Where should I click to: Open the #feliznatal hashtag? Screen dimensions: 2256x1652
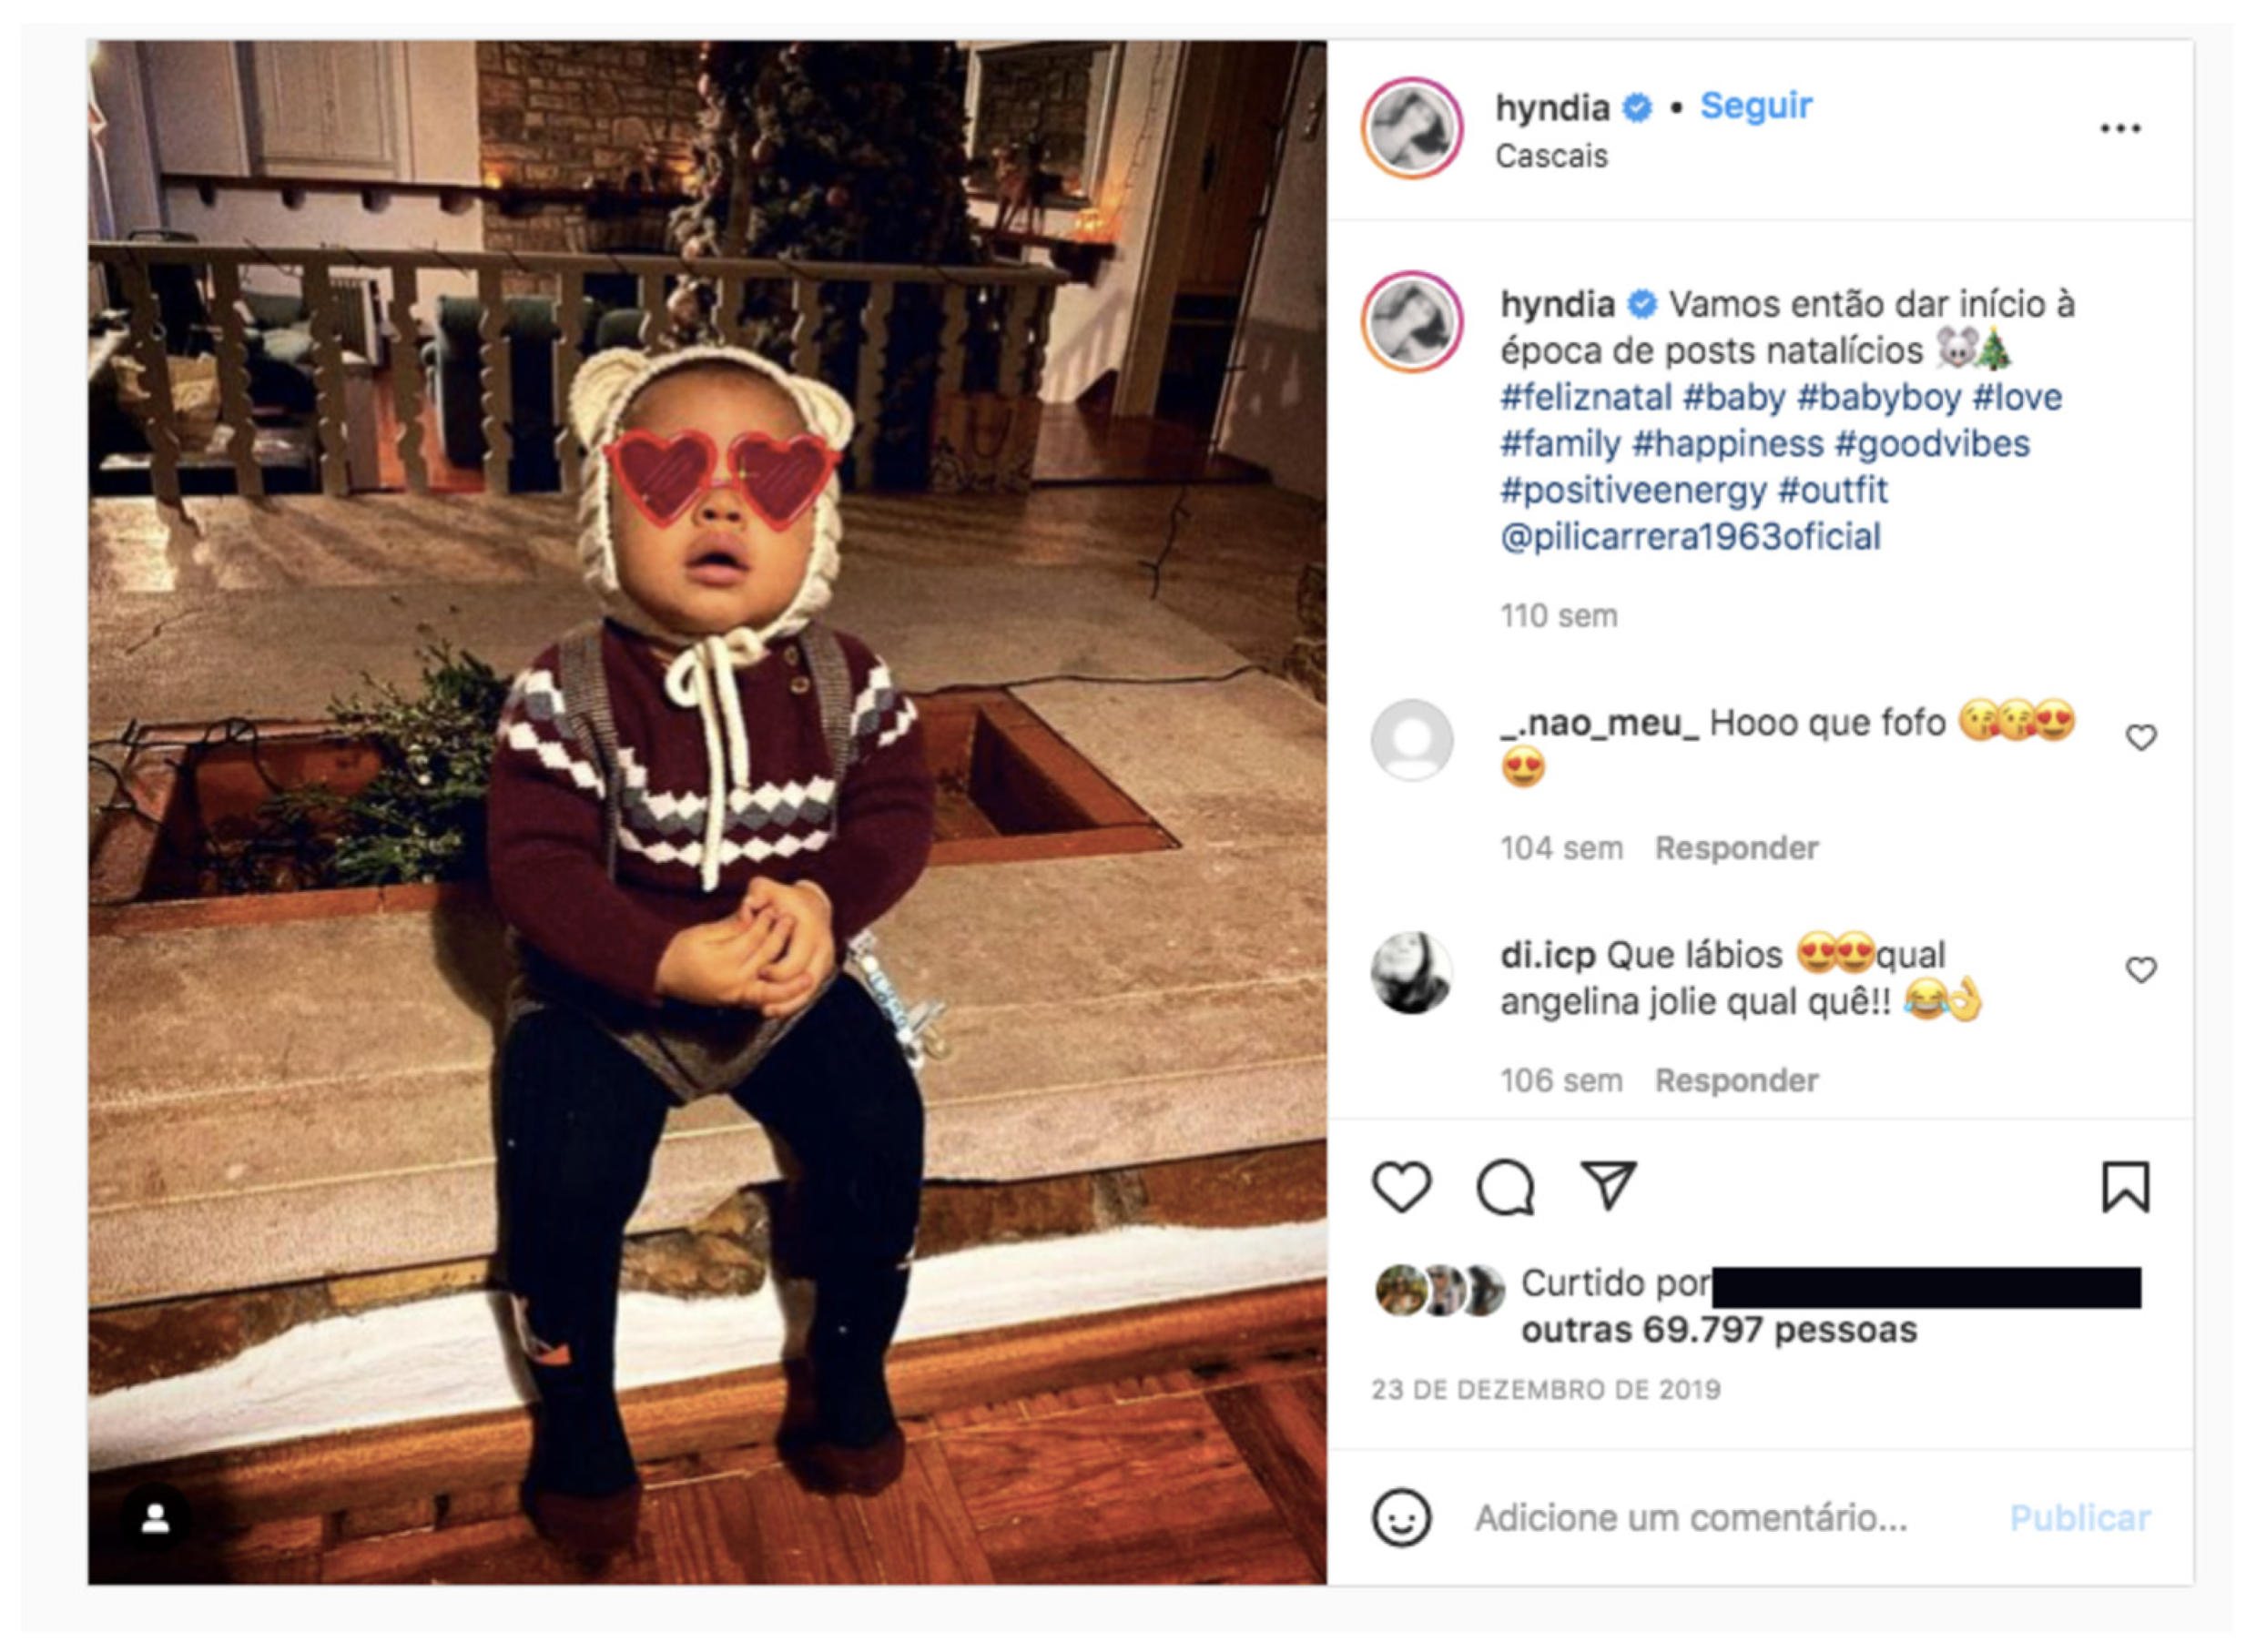pyautogui.click(x=1586, y=398)
